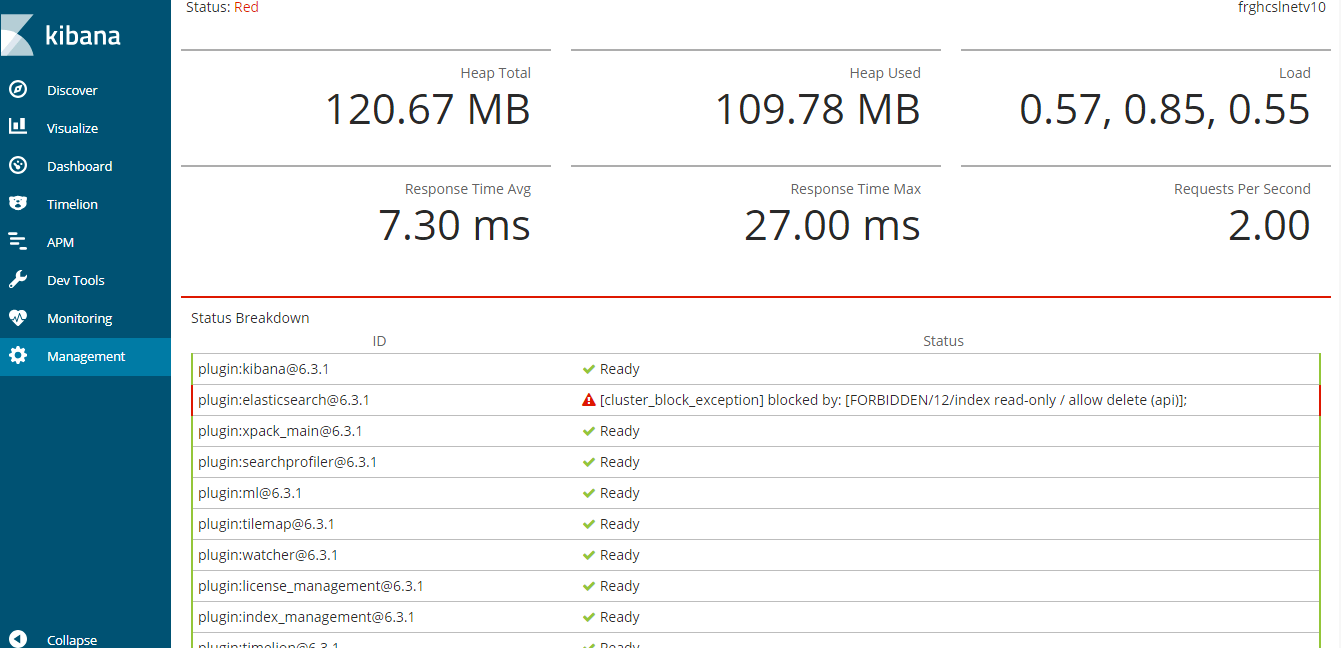This screenshot has width=1341, height=648.
Task: Click the Status column header
Action: point(943,341)
